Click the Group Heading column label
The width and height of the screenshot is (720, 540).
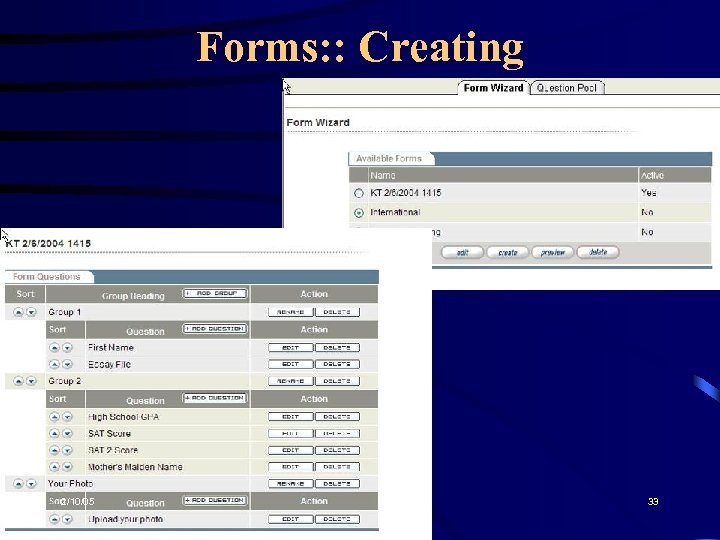(x=133, y=296)
